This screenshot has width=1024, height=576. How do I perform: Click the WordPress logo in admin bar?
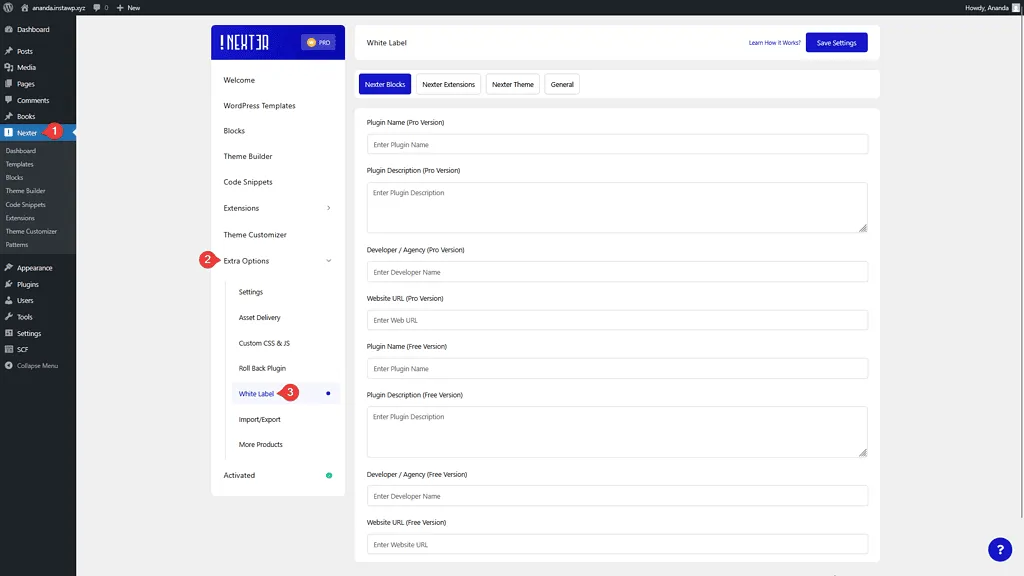[x=8, y=7]
